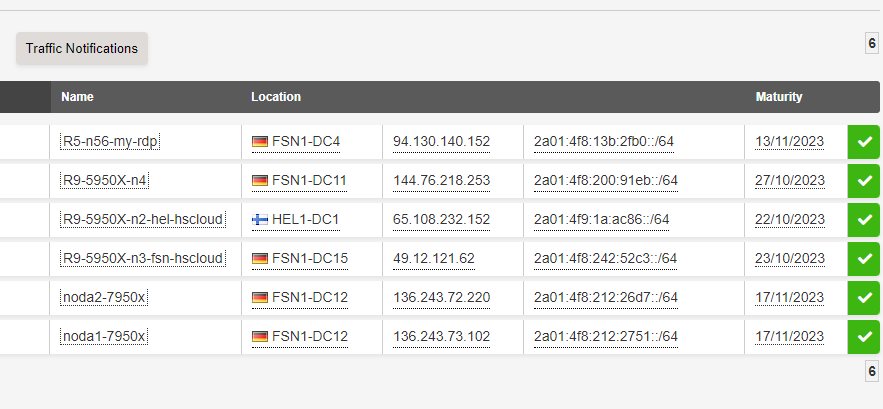Open server noda1-7950x
Viewport: 883px width, 409px height.
(x=105, y=337)
